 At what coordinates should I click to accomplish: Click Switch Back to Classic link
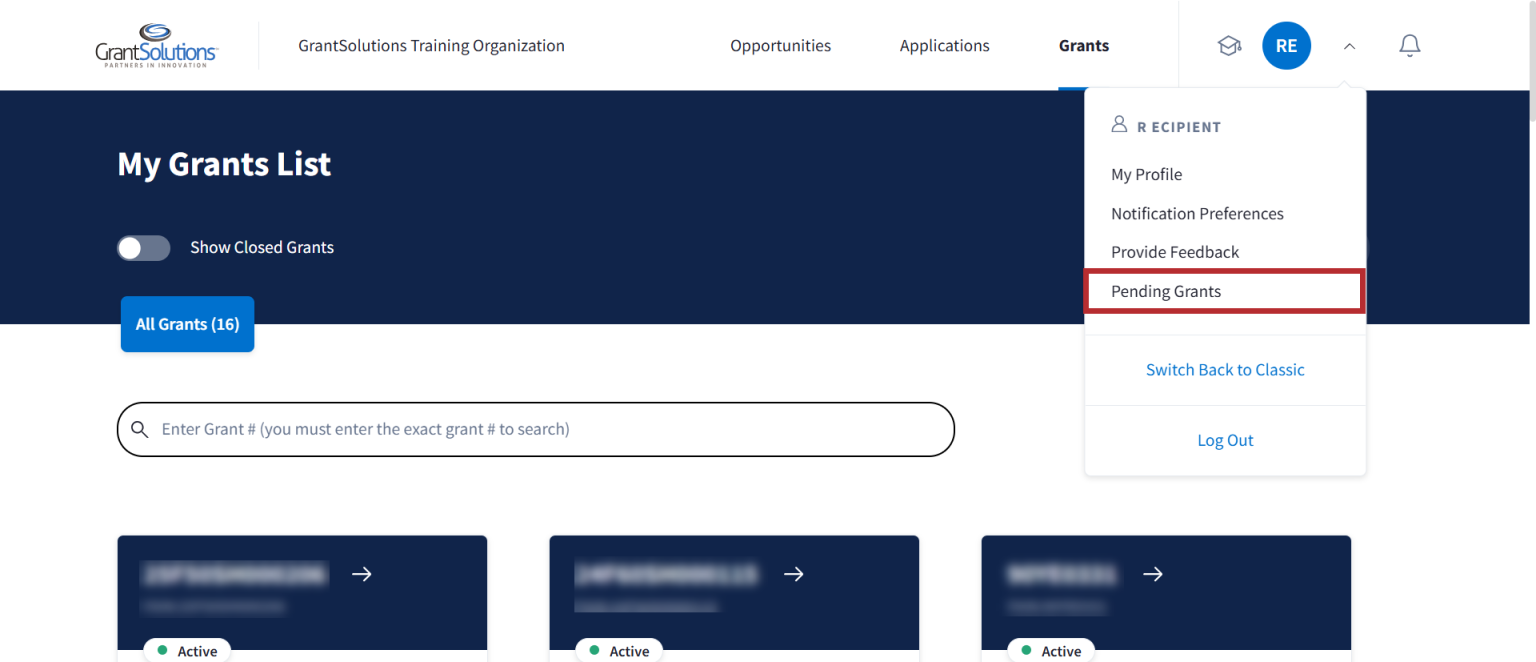(1225, 370)
